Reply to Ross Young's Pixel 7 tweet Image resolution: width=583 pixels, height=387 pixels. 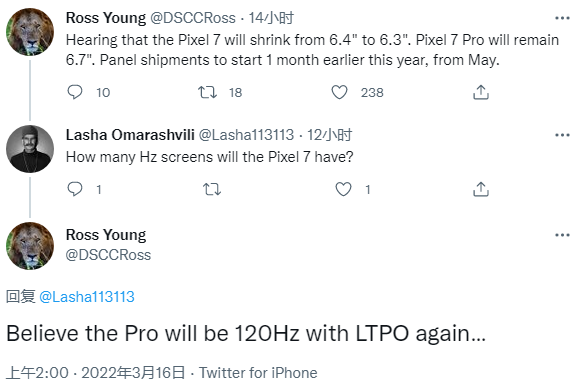tap(75, 92)
